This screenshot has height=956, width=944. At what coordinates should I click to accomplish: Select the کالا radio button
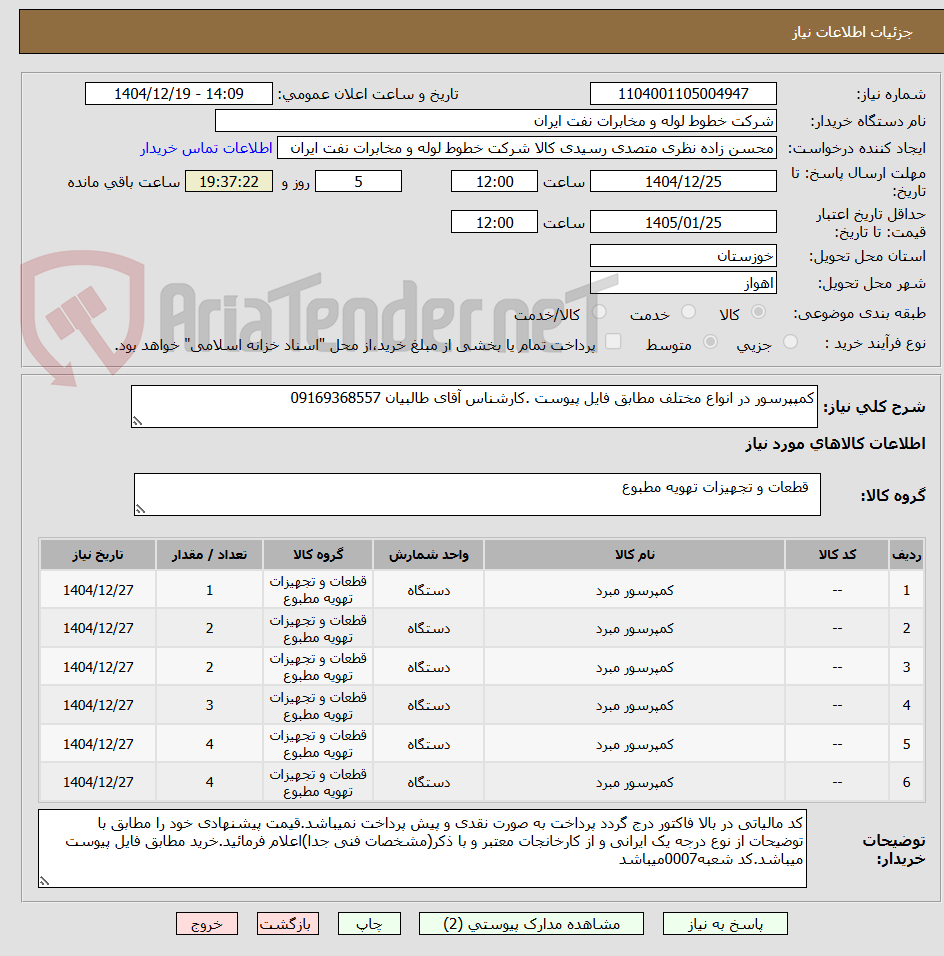tap(758, 312)
